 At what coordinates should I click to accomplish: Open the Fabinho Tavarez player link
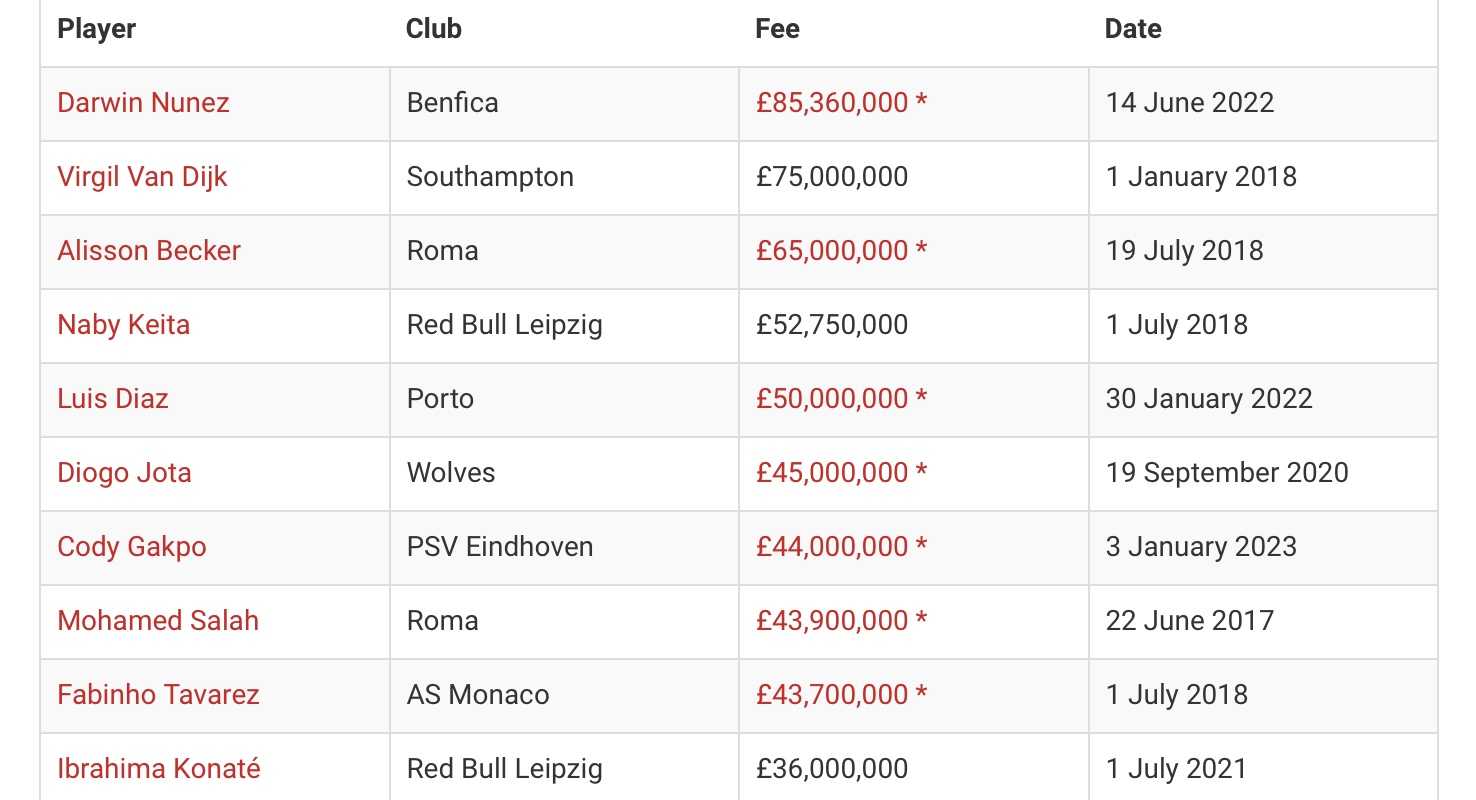[x=158, y=695]
